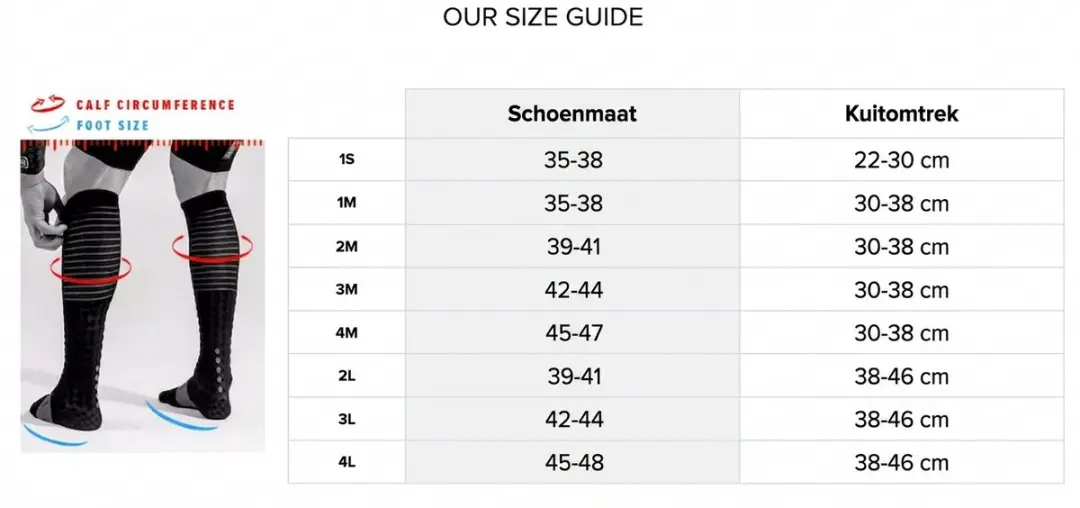This screenshot has width=1080, height=508.
Task: Click the 4M size row label
Action: 346,332
